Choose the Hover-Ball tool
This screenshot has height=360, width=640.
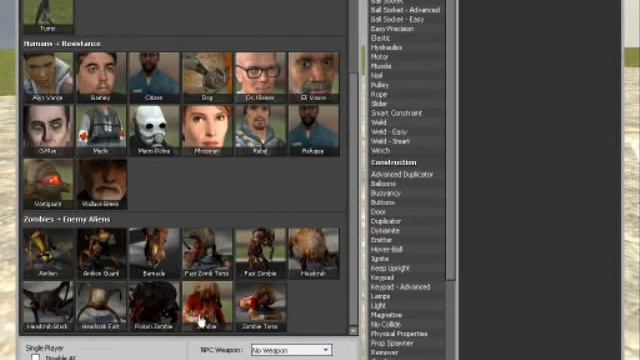(x=387, y=249)
